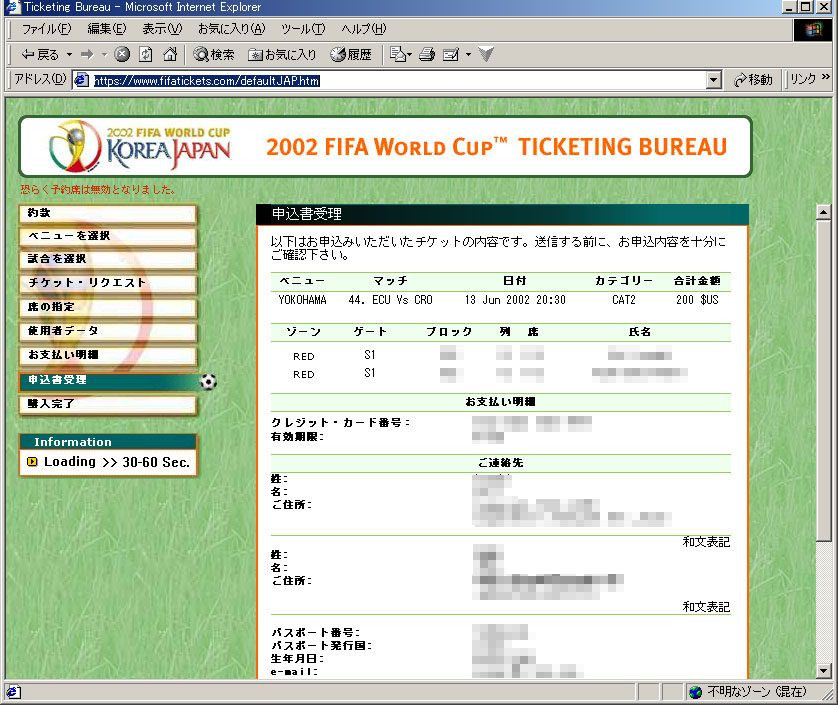Refresh the page with the Refresh icon

click(x=146, y=55)
